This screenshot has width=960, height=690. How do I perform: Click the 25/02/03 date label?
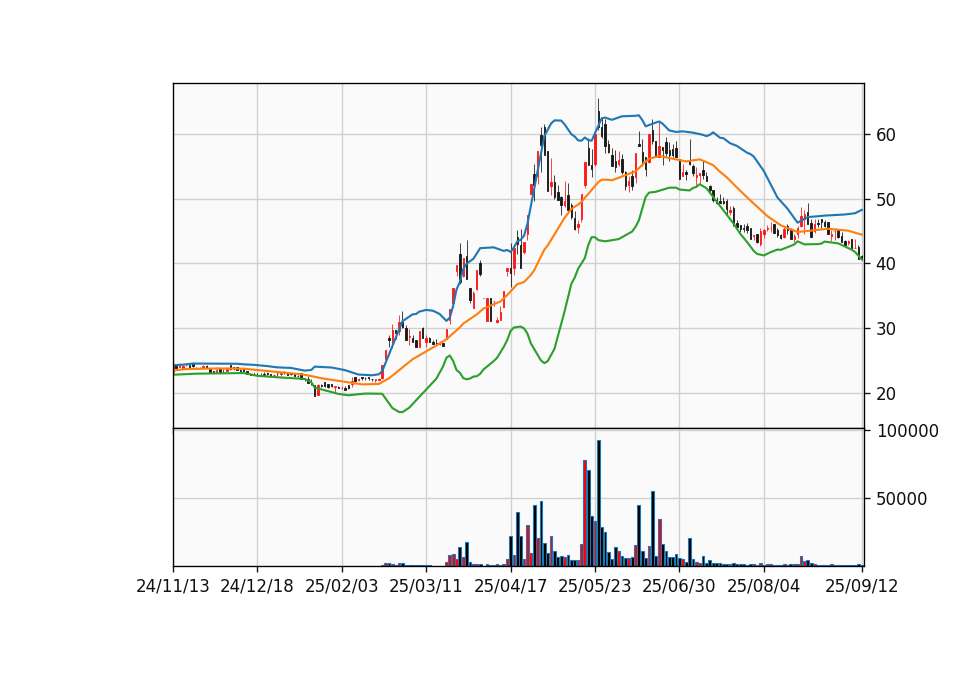[342, 586]
